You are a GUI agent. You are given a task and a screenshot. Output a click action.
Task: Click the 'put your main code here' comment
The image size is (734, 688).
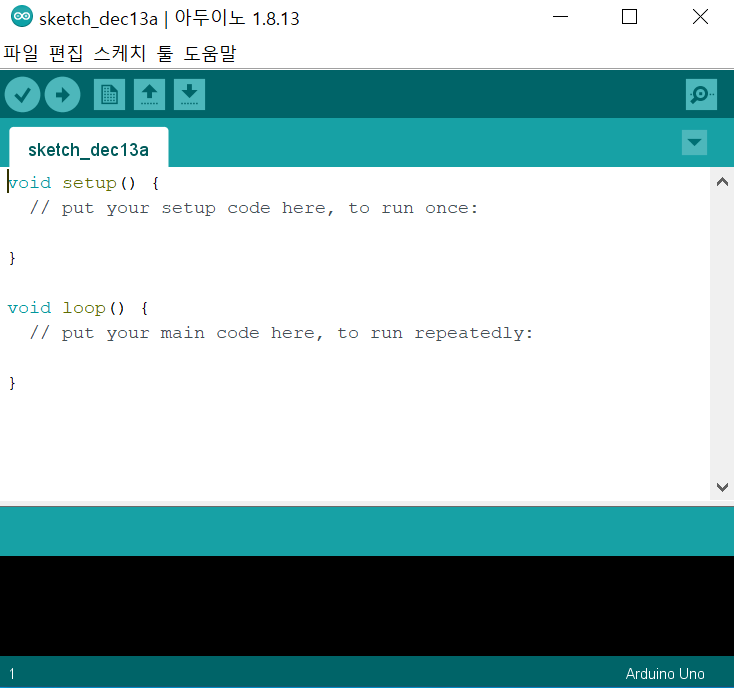click(x=281, y=333)
